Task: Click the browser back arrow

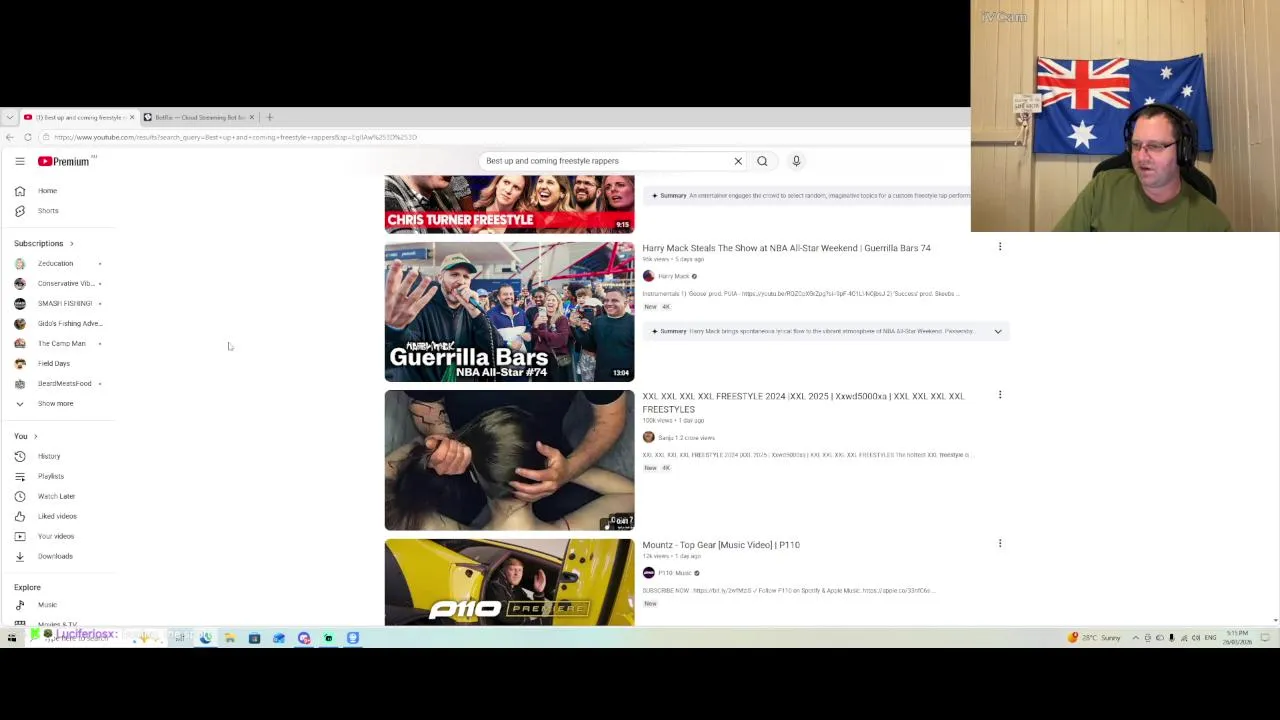Action: [x=9, y=137]
